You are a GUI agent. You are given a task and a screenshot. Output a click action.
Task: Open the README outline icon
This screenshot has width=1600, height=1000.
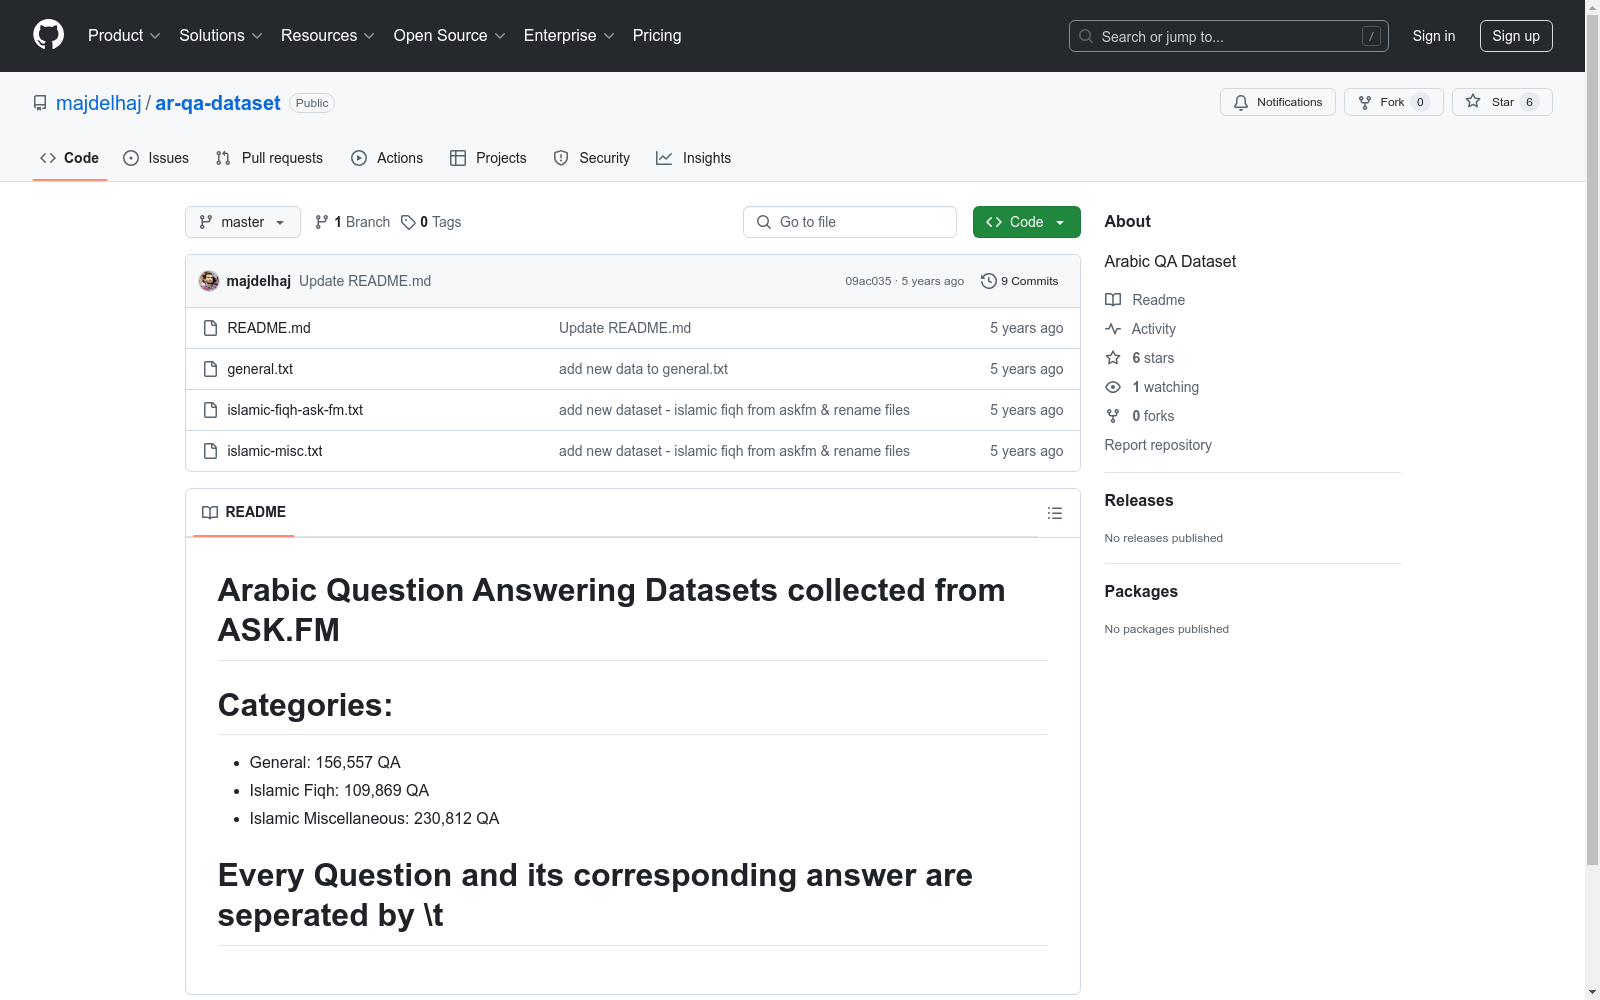coord(1055,513)
